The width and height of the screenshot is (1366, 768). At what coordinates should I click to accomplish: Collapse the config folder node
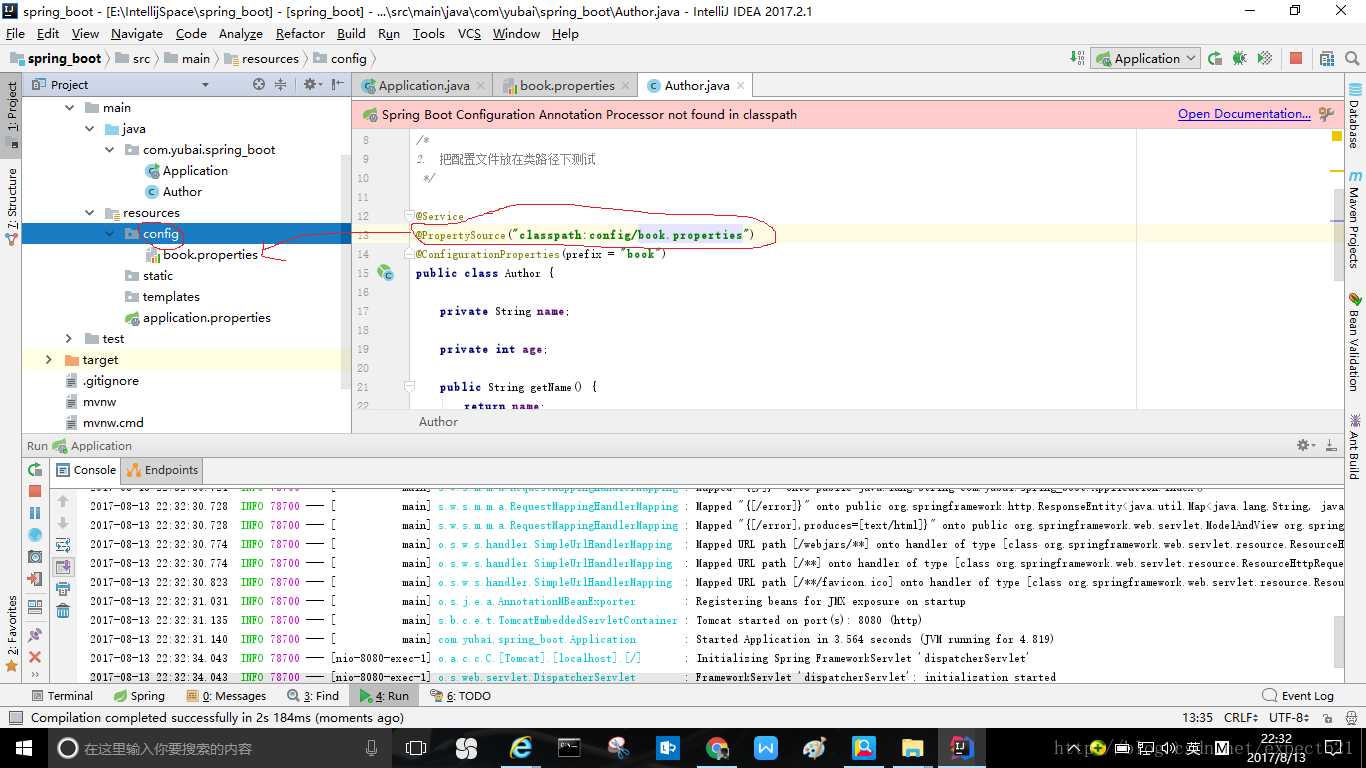click(x=110, y=234)
